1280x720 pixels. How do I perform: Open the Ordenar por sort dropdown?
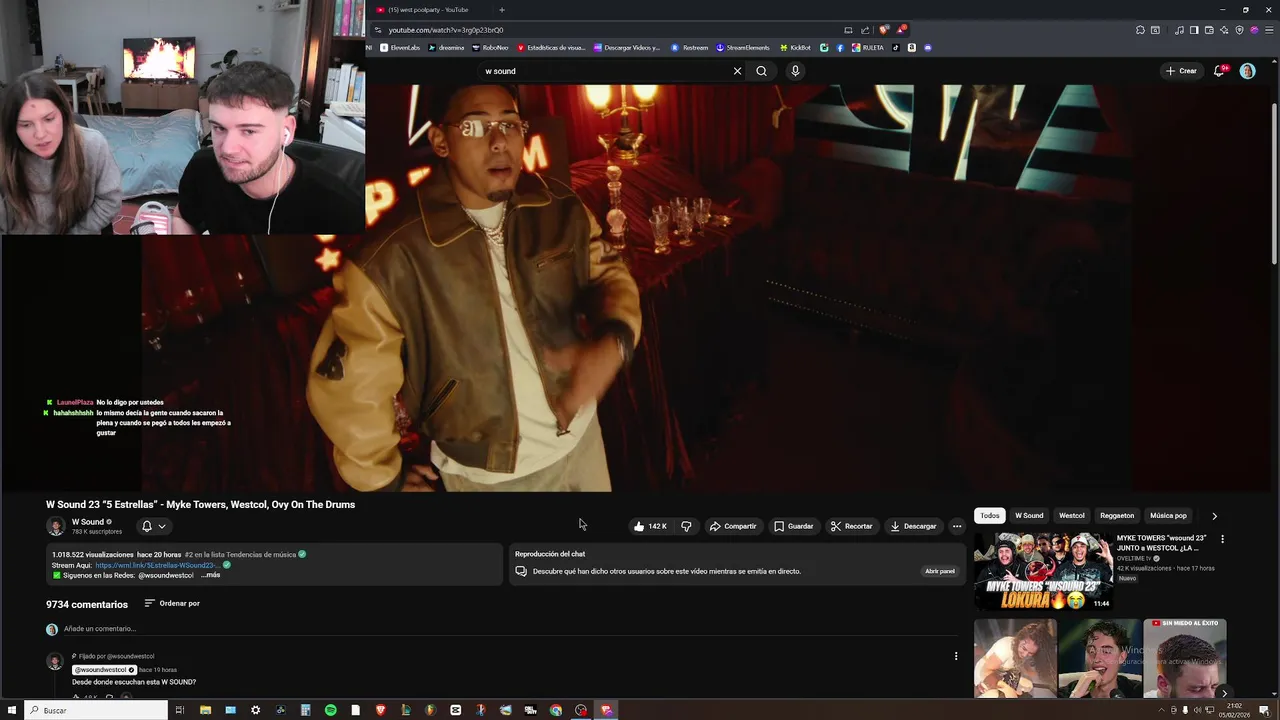(172, 603)
